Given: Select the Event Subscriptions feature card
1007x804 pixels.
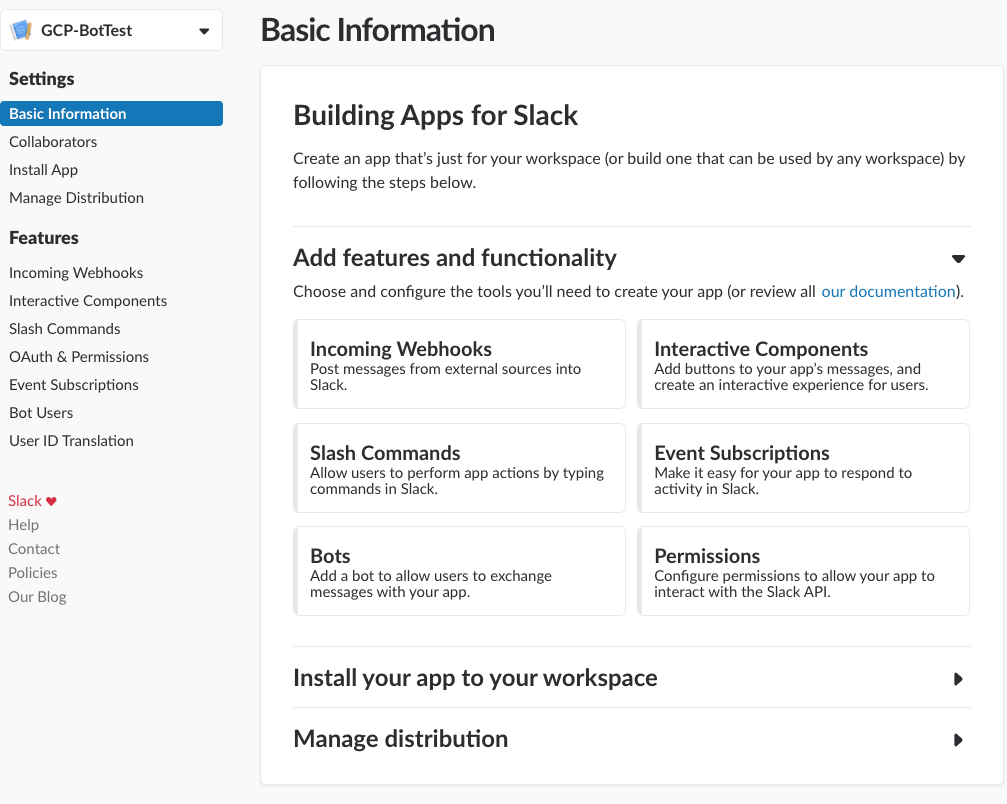Looking at the screenshot, I should pos(803,468).
